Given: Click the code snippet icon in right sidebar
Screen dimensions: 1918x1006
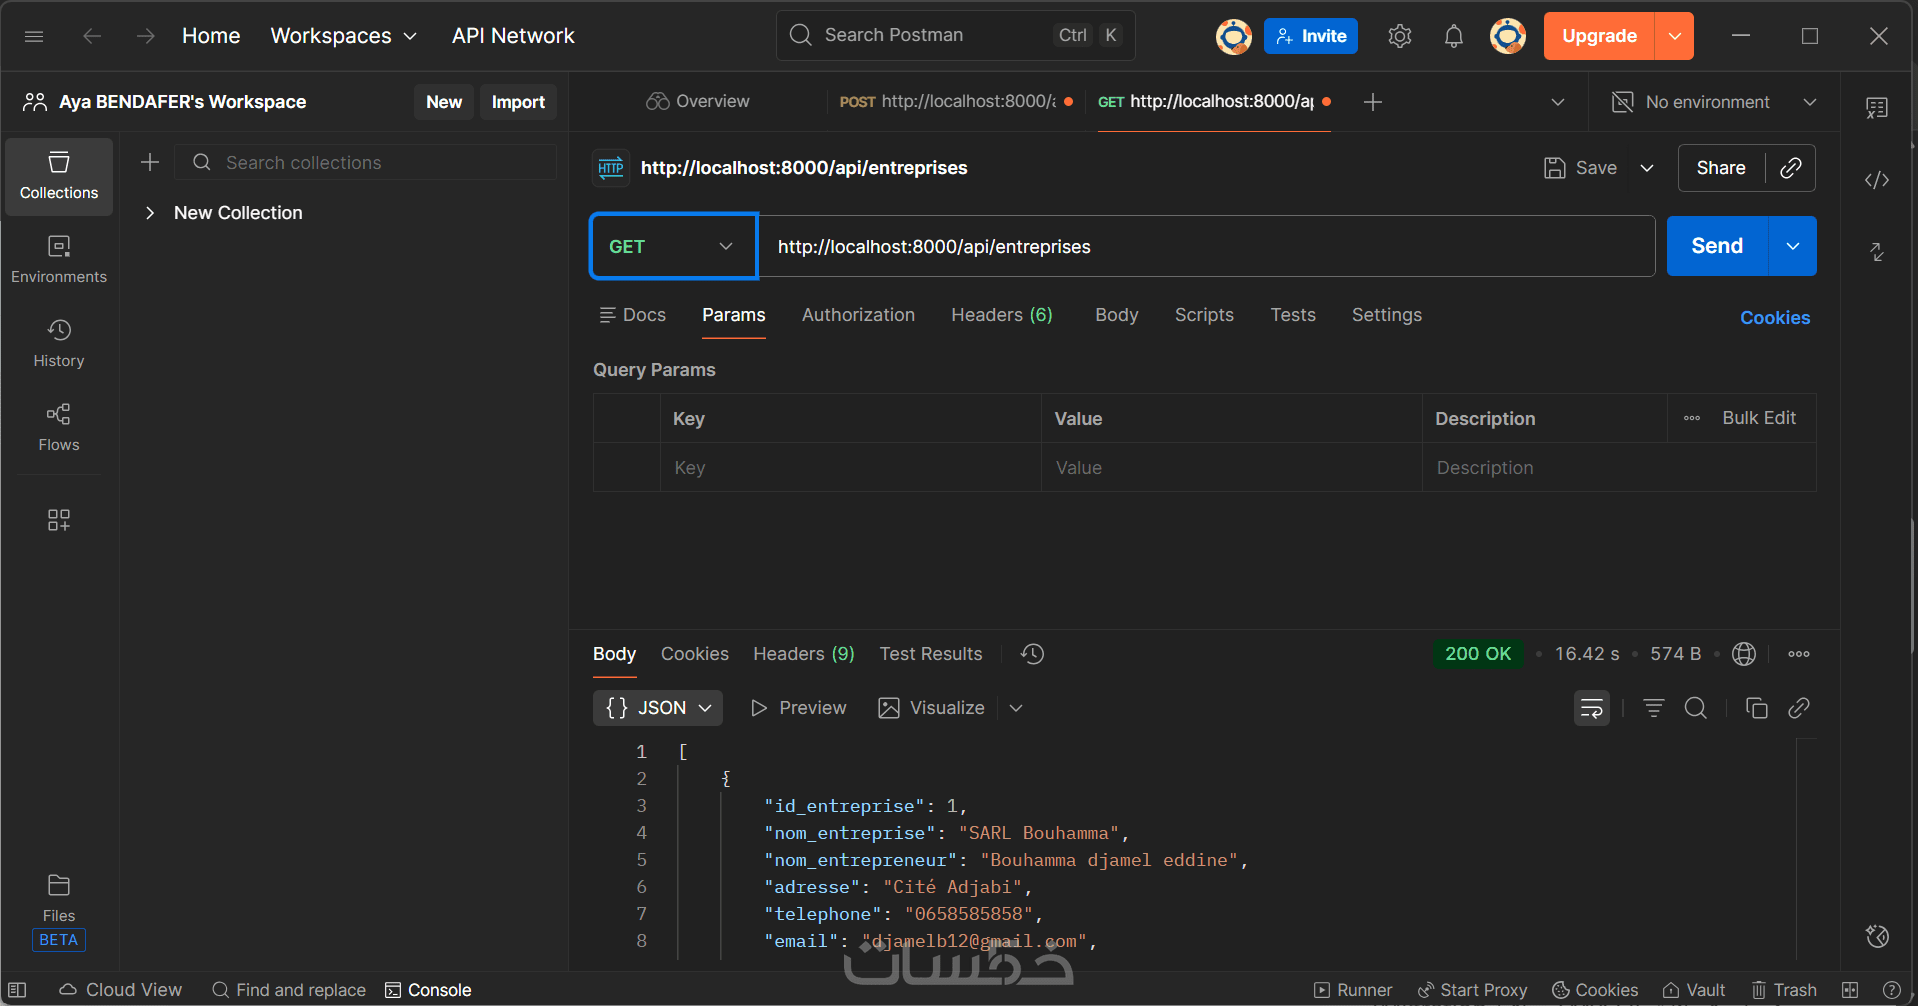Looking at the screenshot, I should (1877, 180).
